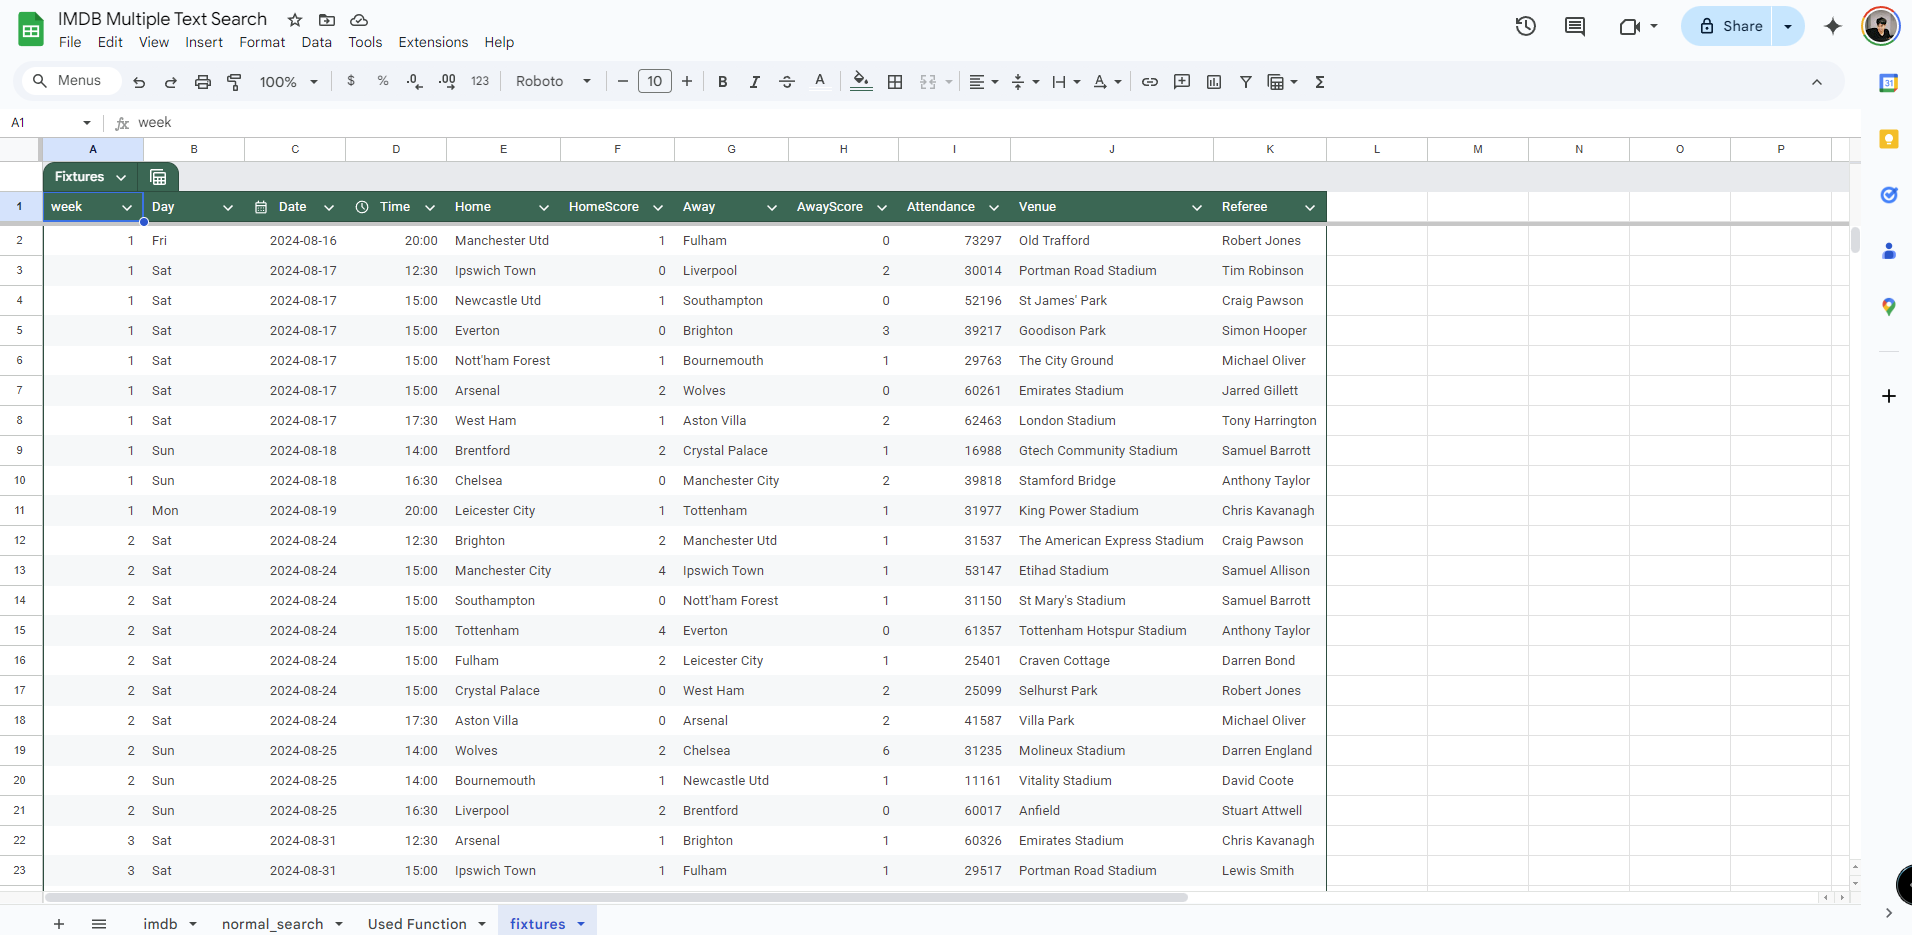
Task: Open Share options dropdown arrow
Action: coord(1788,26)
